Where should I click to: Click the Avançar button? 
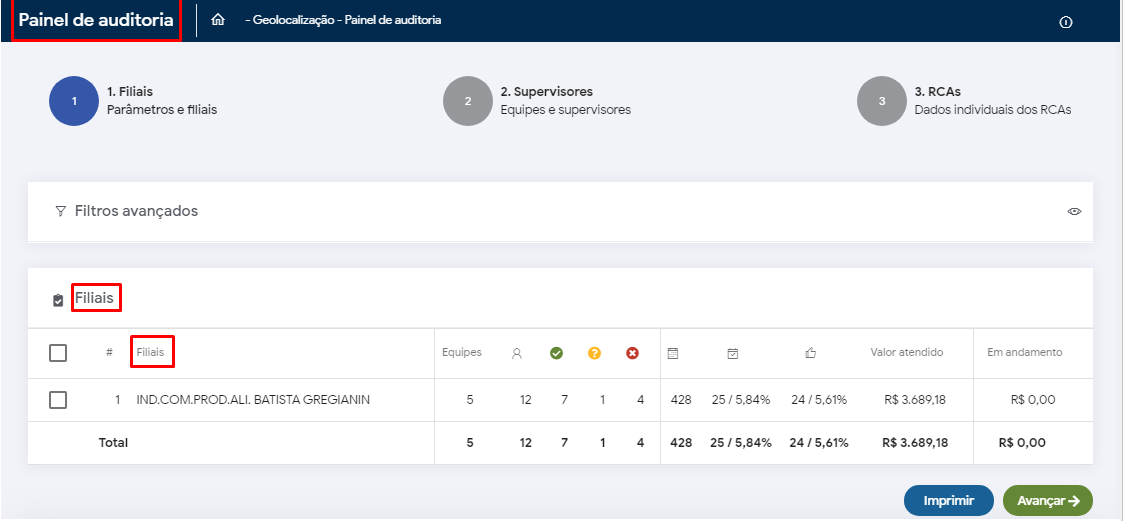[x=1047, y=500]
